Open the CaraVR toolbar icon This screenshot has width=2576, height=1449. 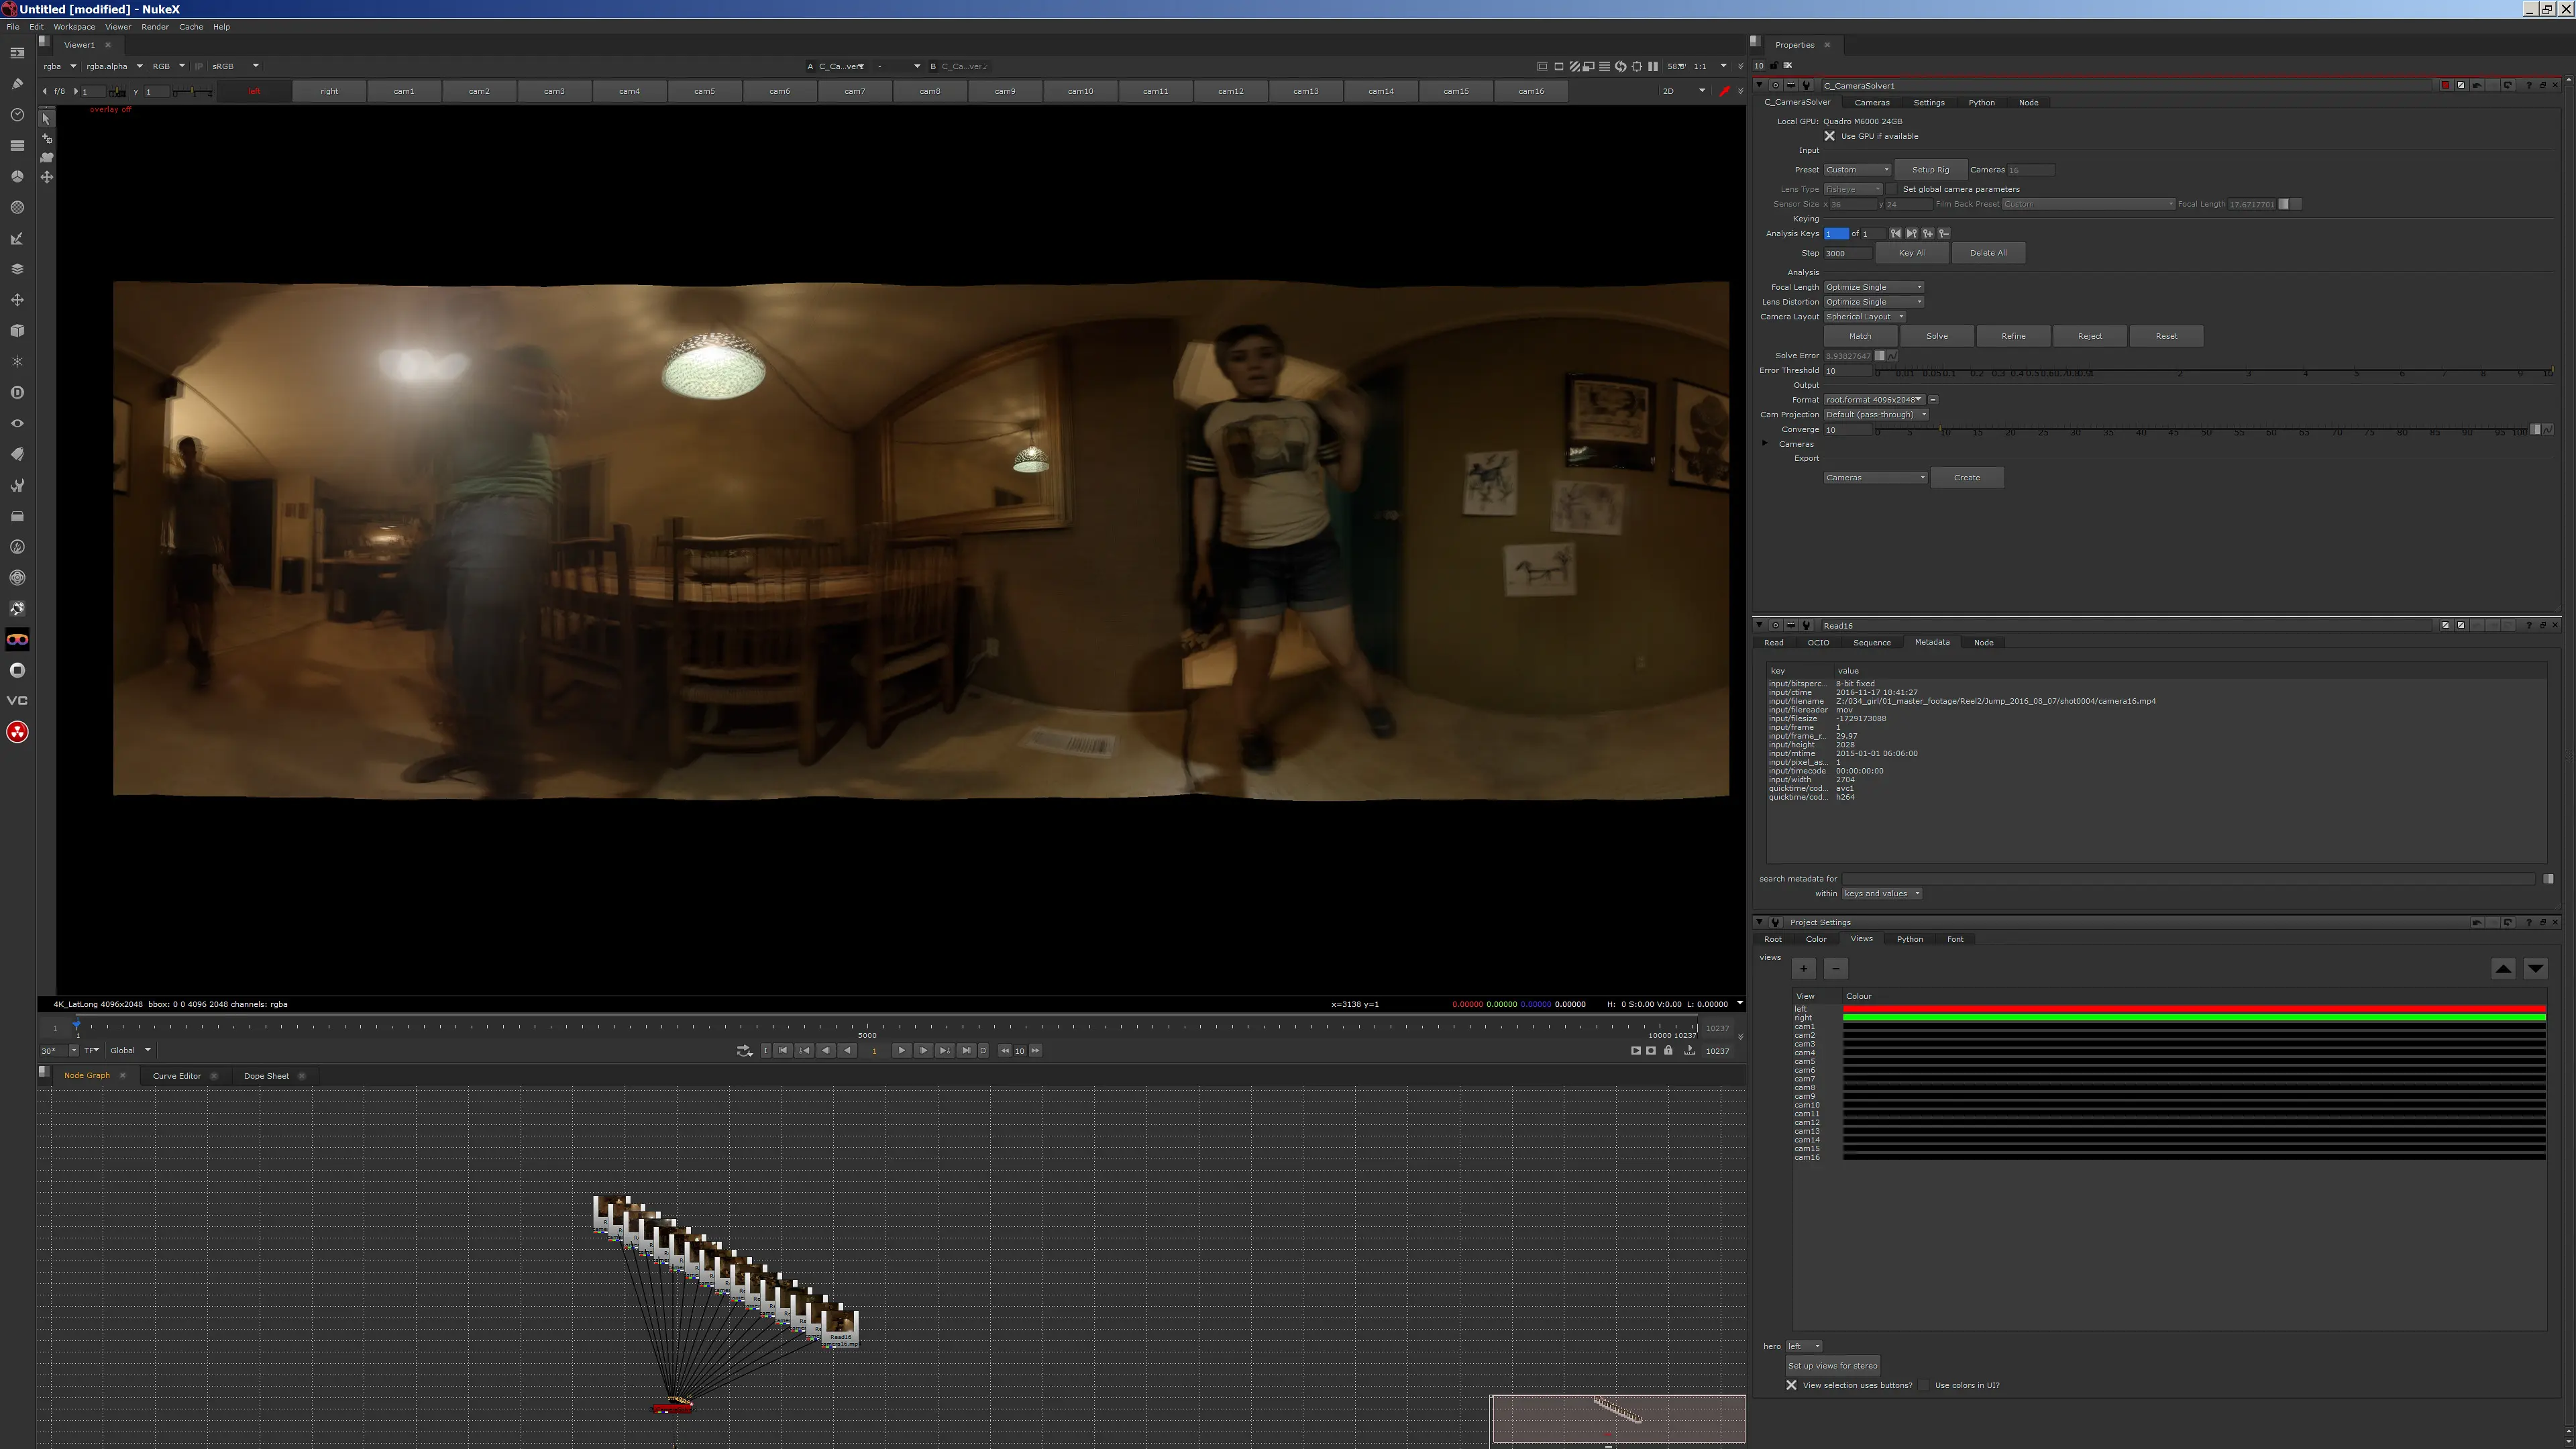[x=17, y=640]
